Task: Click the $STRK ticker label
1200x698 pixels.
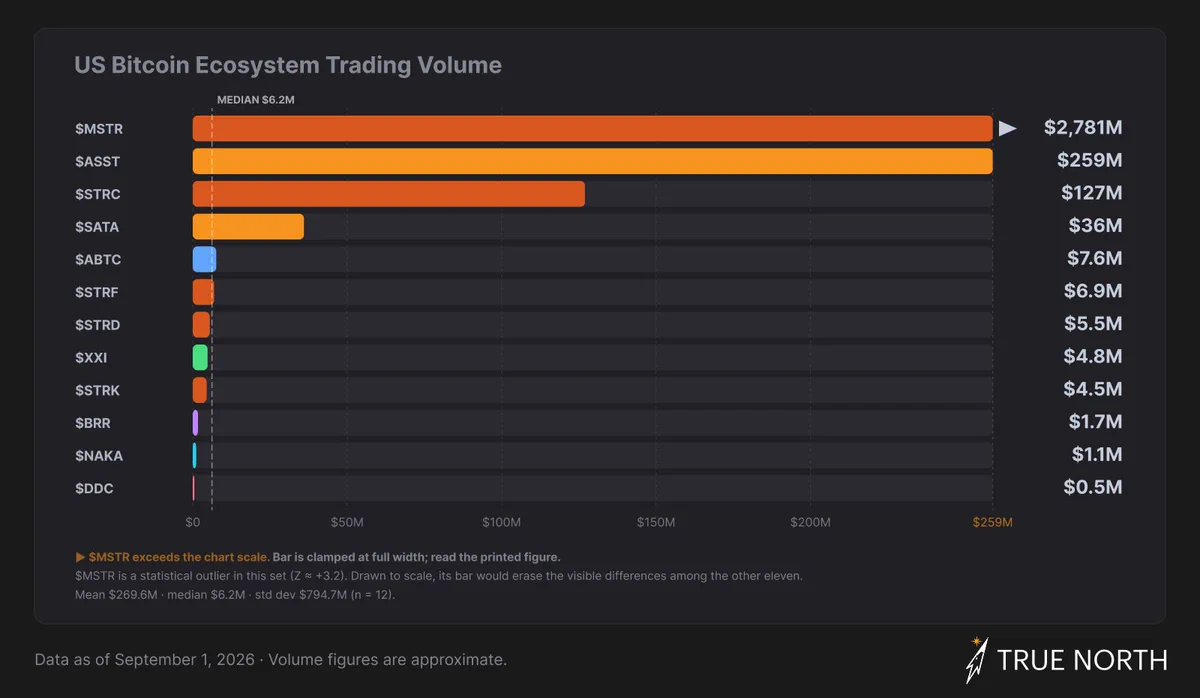Action: click(98, 391)
